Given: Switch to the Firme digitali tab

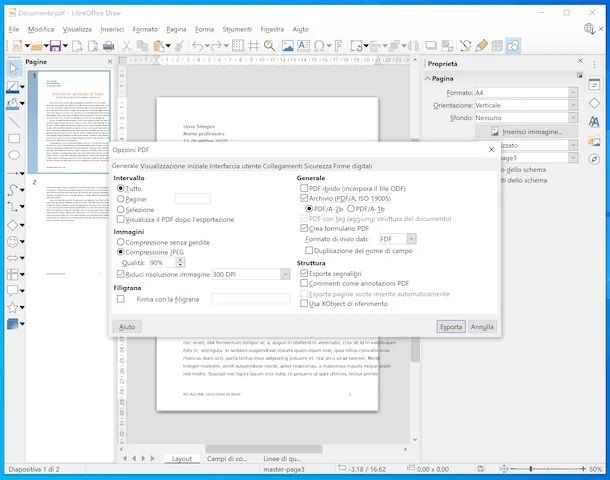Looking at the screenshot, I should (x=352, y=166).
